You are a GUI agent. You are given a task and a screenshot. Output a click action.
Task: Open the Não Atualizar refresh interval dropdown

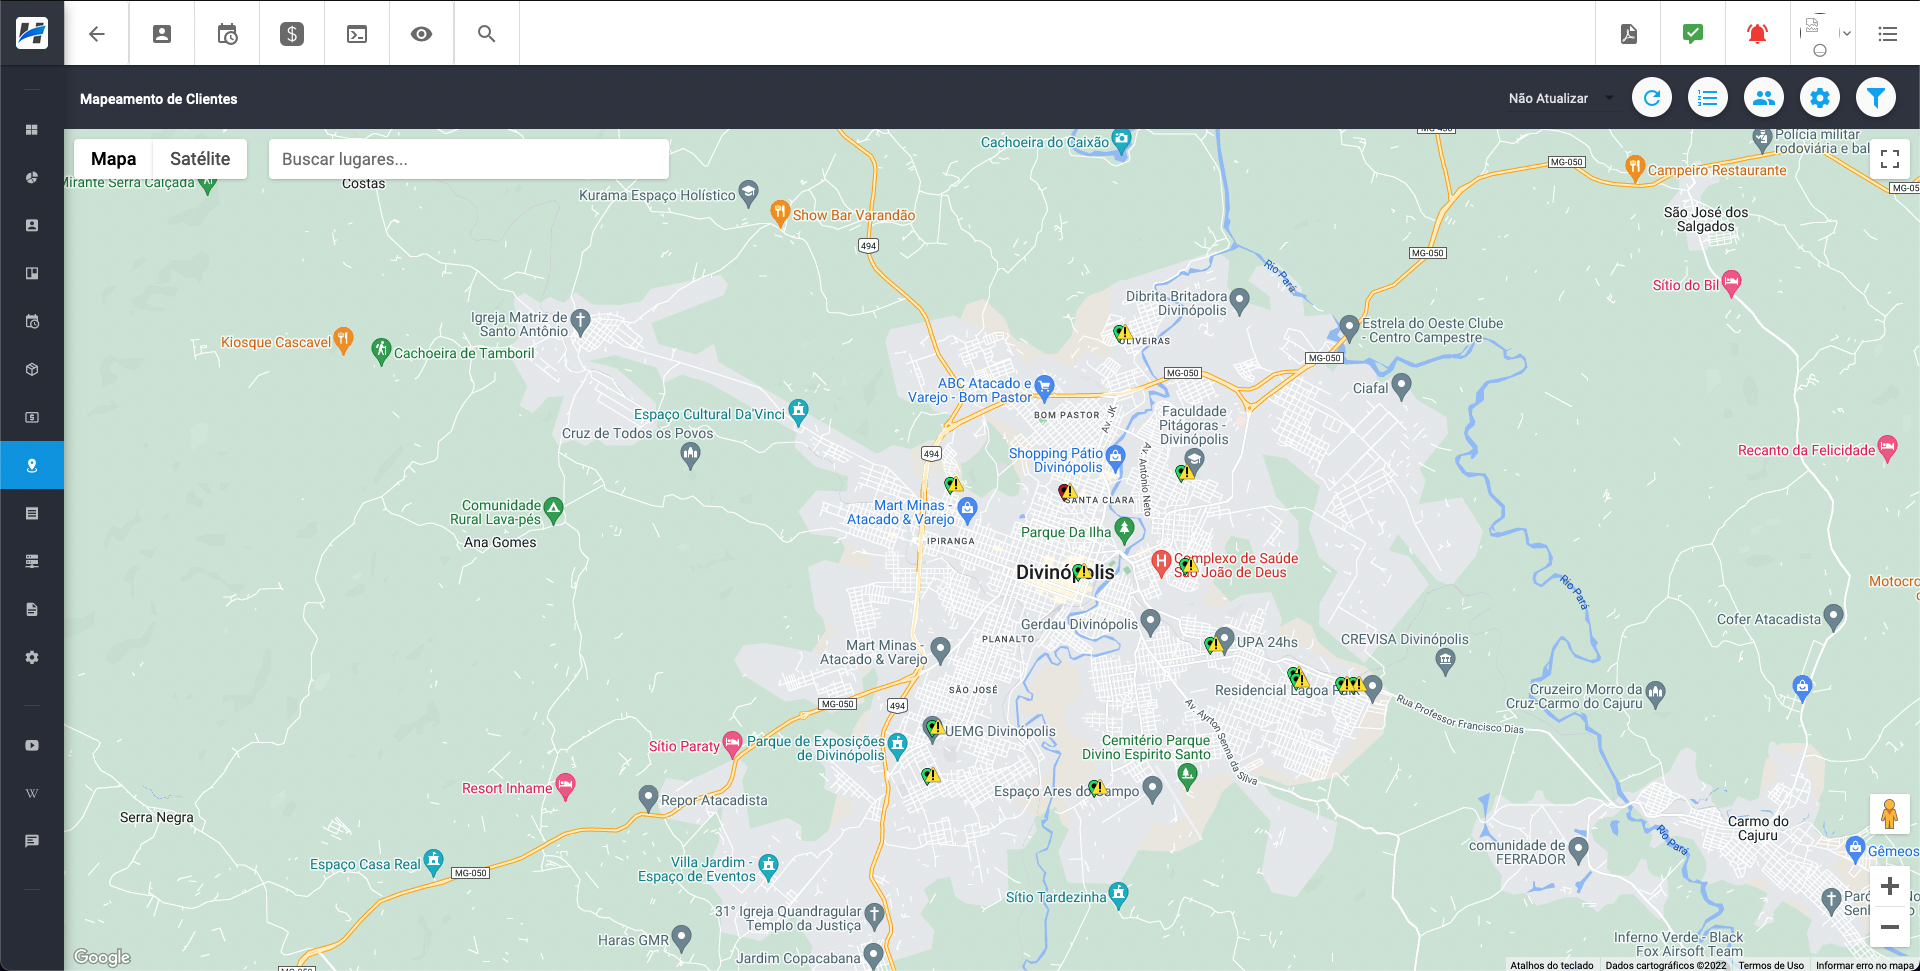point(1561,98)
